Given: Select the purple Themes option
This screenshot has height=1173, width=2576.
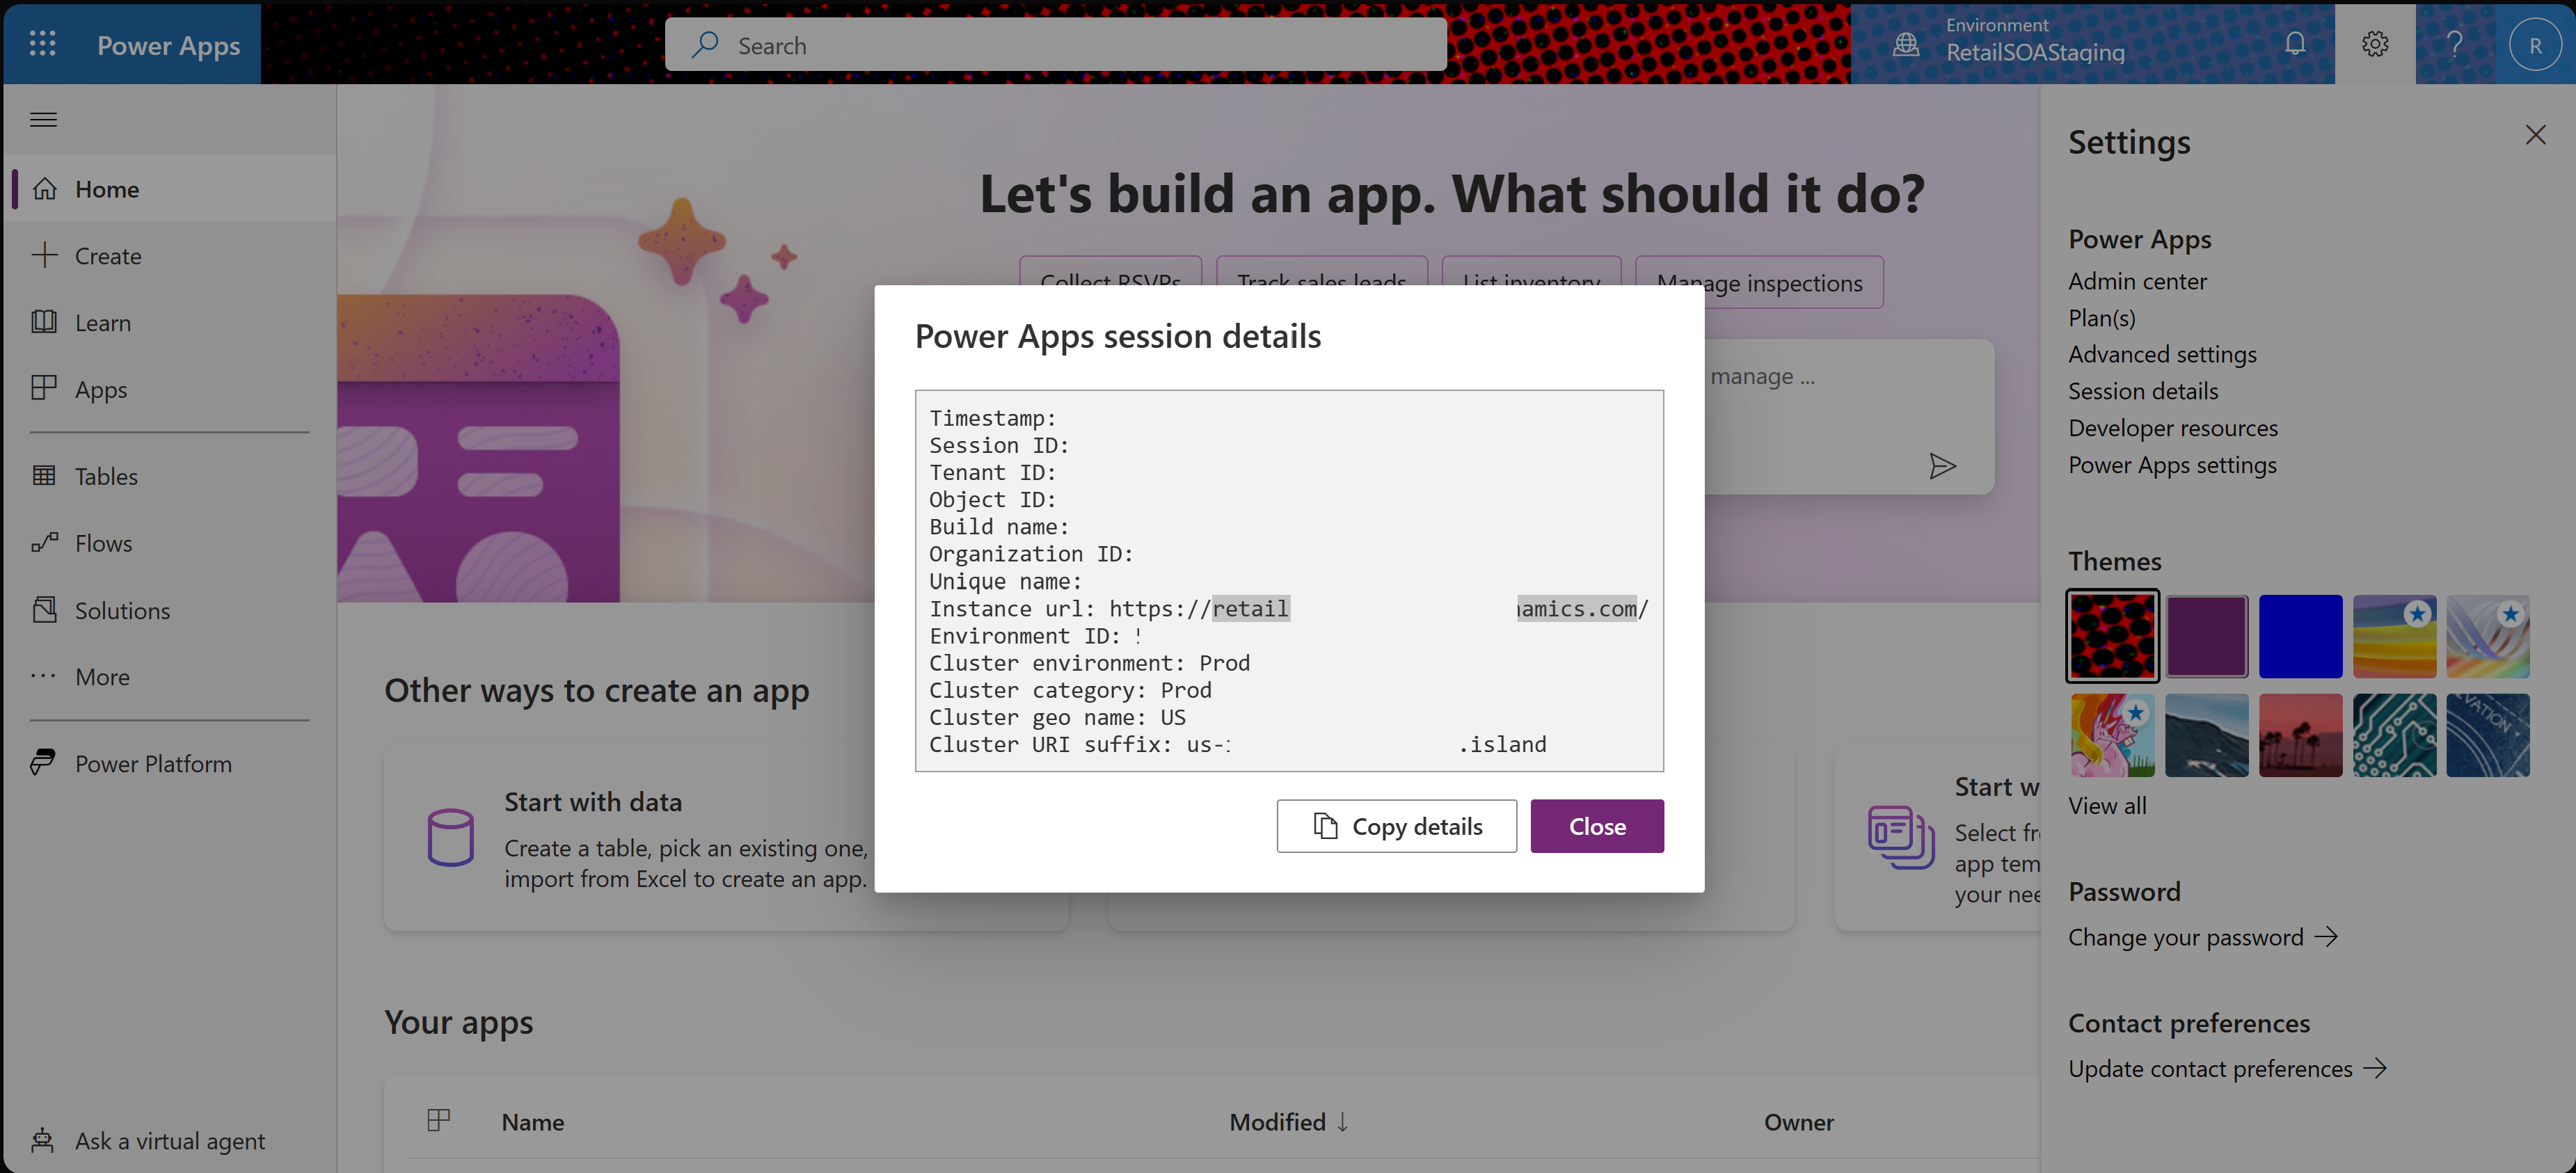Looking at the screenshot, I should point(2208,637).
